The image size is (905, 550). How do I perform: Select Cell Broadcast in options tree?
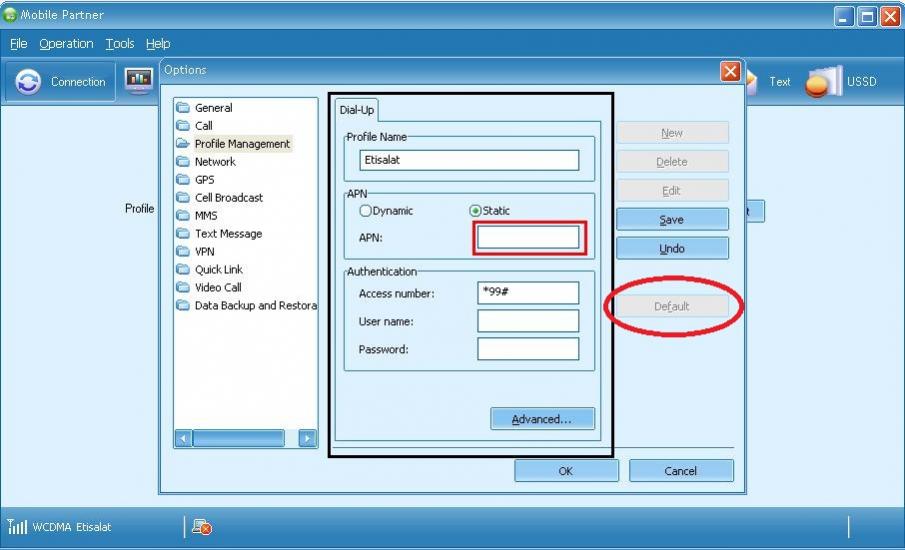(x=229, y=197)
